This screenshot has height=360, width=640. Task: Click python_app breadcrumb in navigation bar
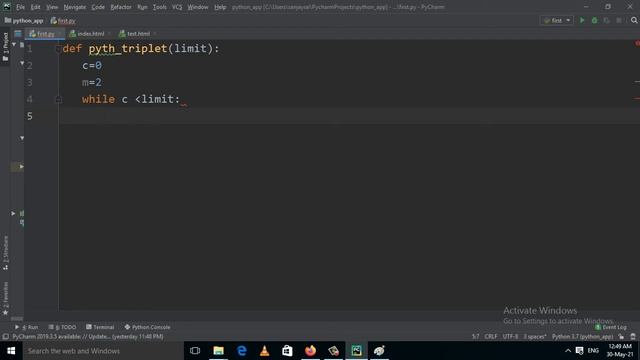tap(24, 20)
